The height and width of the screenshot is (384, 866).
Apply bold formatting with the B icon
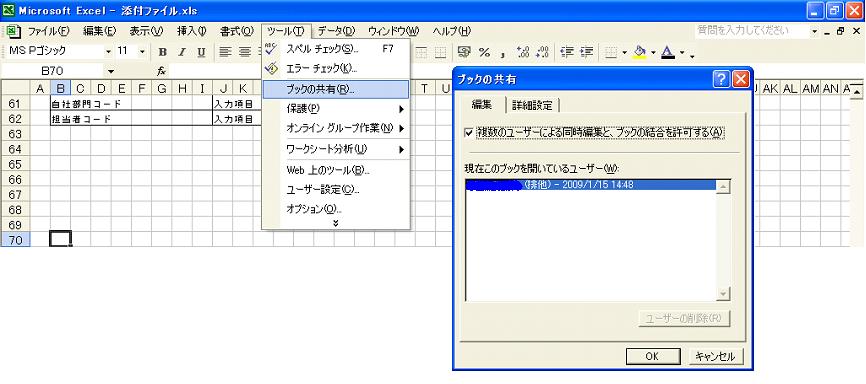point(162,52)
